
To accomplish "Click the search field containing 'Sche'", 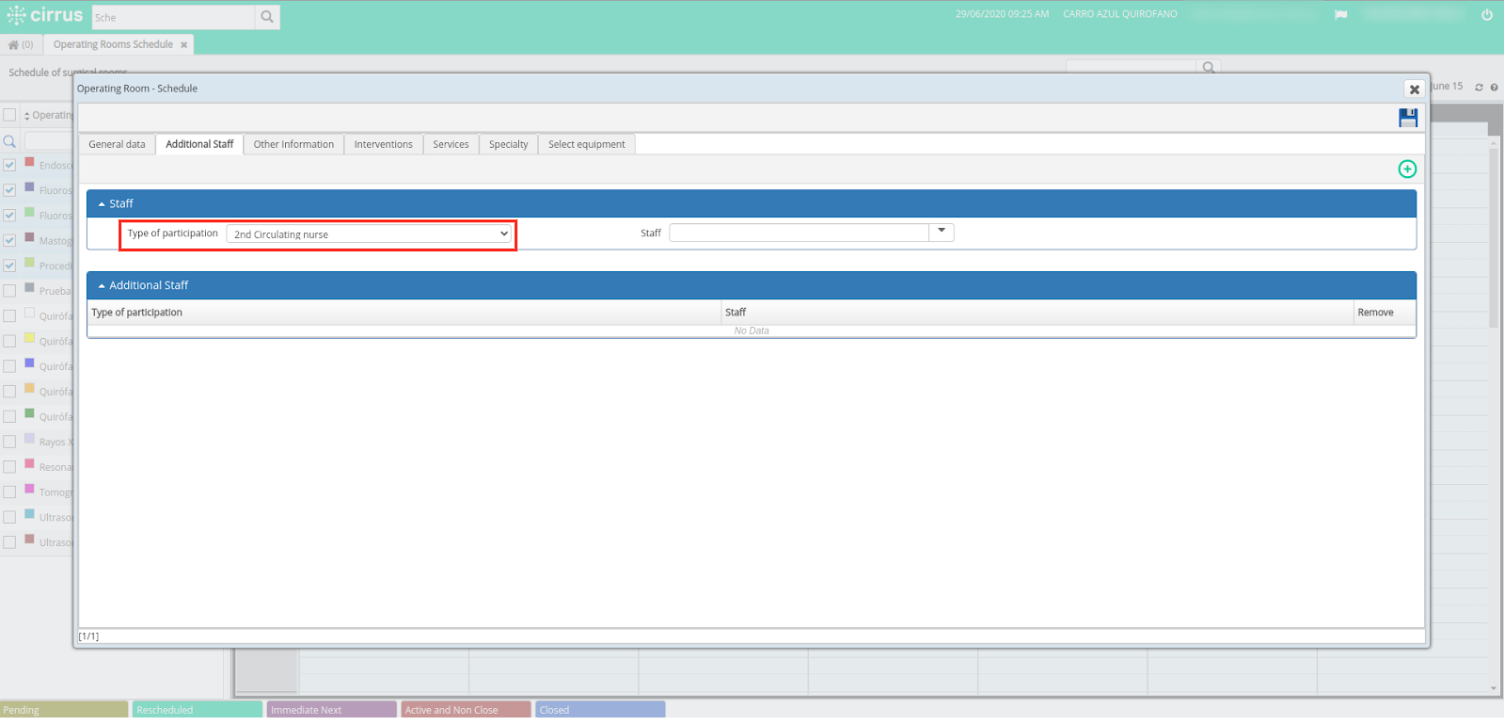I will pos(170,16).
